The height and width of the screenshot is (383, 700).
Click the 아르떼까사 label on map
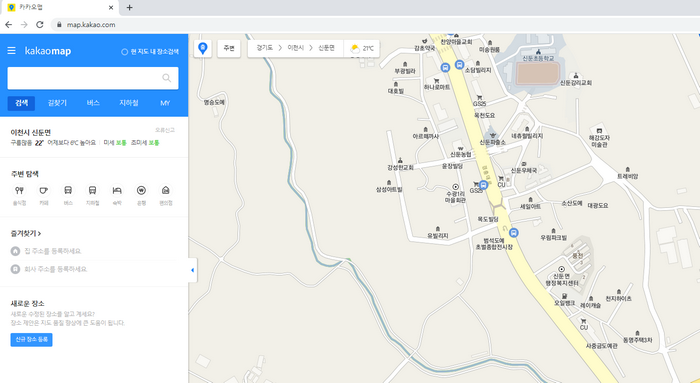tap(425, 136)
